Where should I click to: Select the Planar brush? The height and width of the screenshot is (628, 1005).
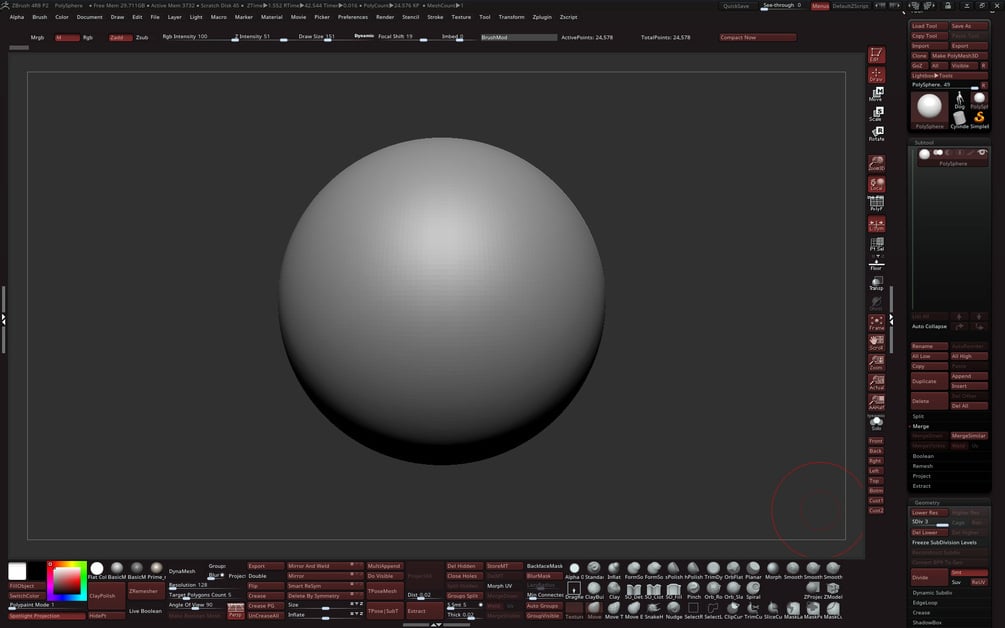tap(753, 570)
